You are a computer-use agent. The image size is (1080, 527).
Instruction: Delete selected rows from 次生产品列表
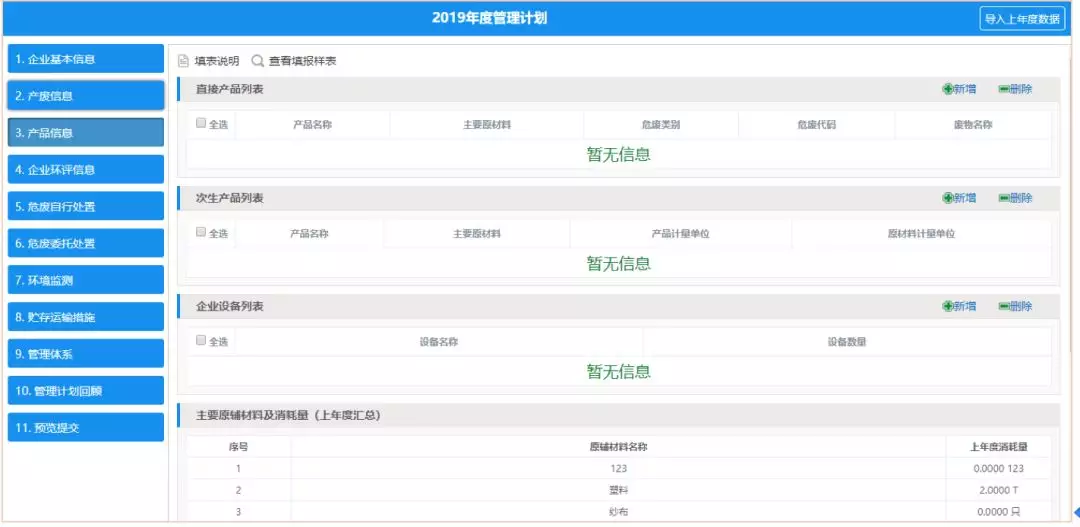pos(1015,198)
